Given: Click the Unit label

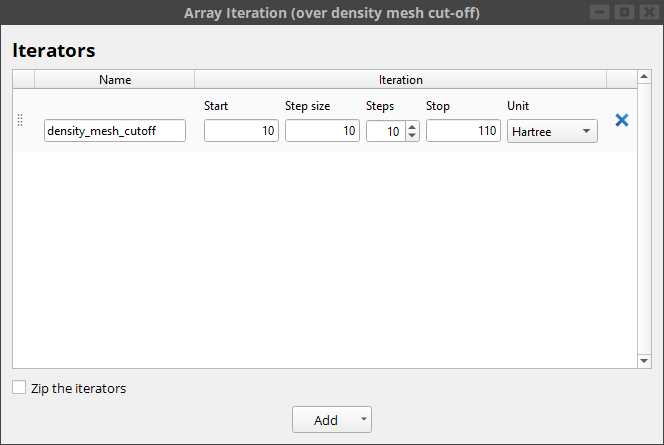Looking at the screenshot, I should (518, 106).
